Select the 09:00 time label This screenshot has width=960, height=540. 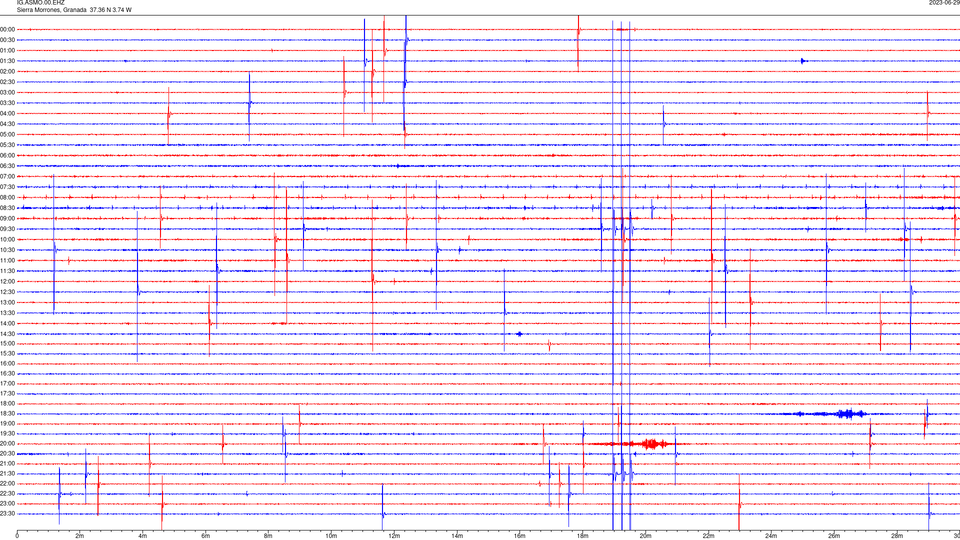pos(7,219)
